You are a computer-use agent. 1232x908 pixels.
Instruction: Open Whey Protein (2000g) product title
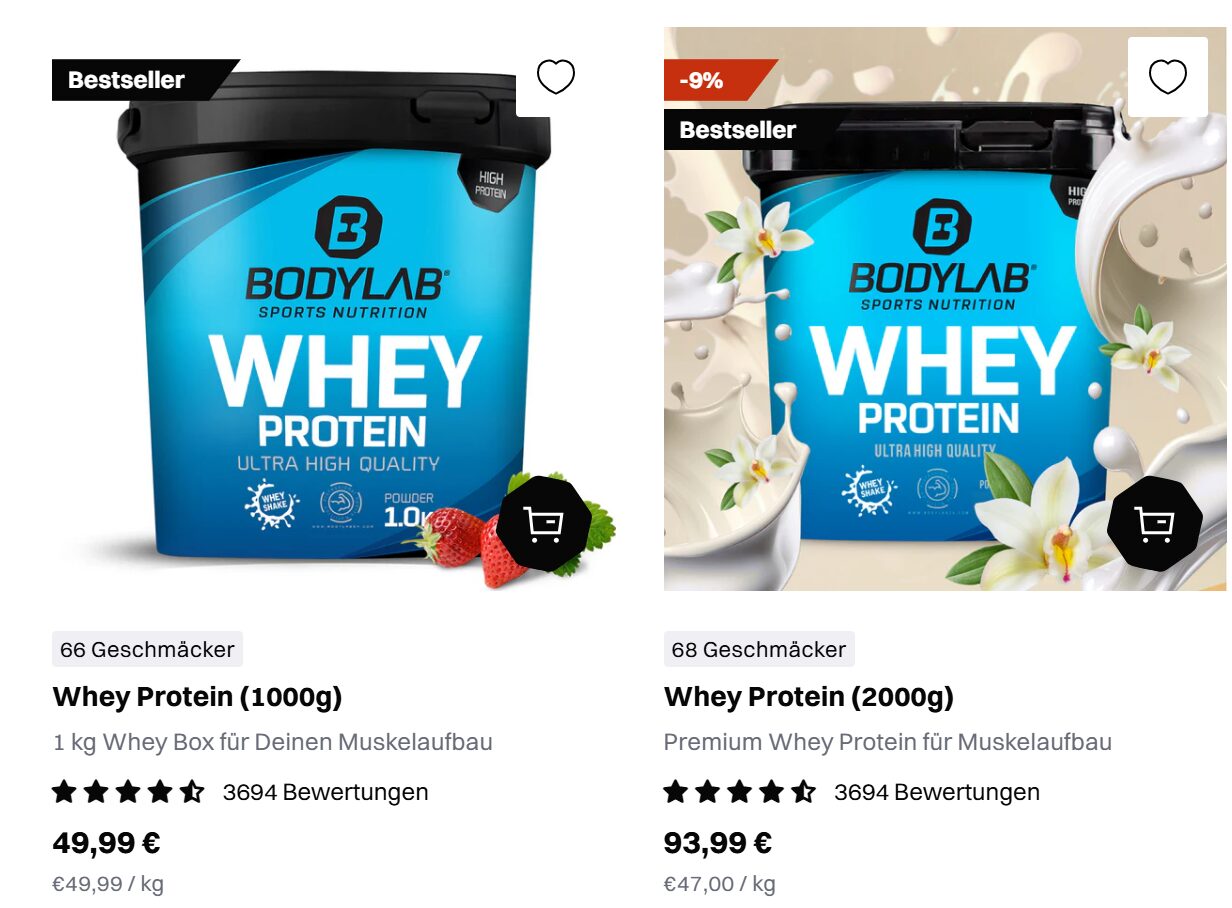click(809, 697)
